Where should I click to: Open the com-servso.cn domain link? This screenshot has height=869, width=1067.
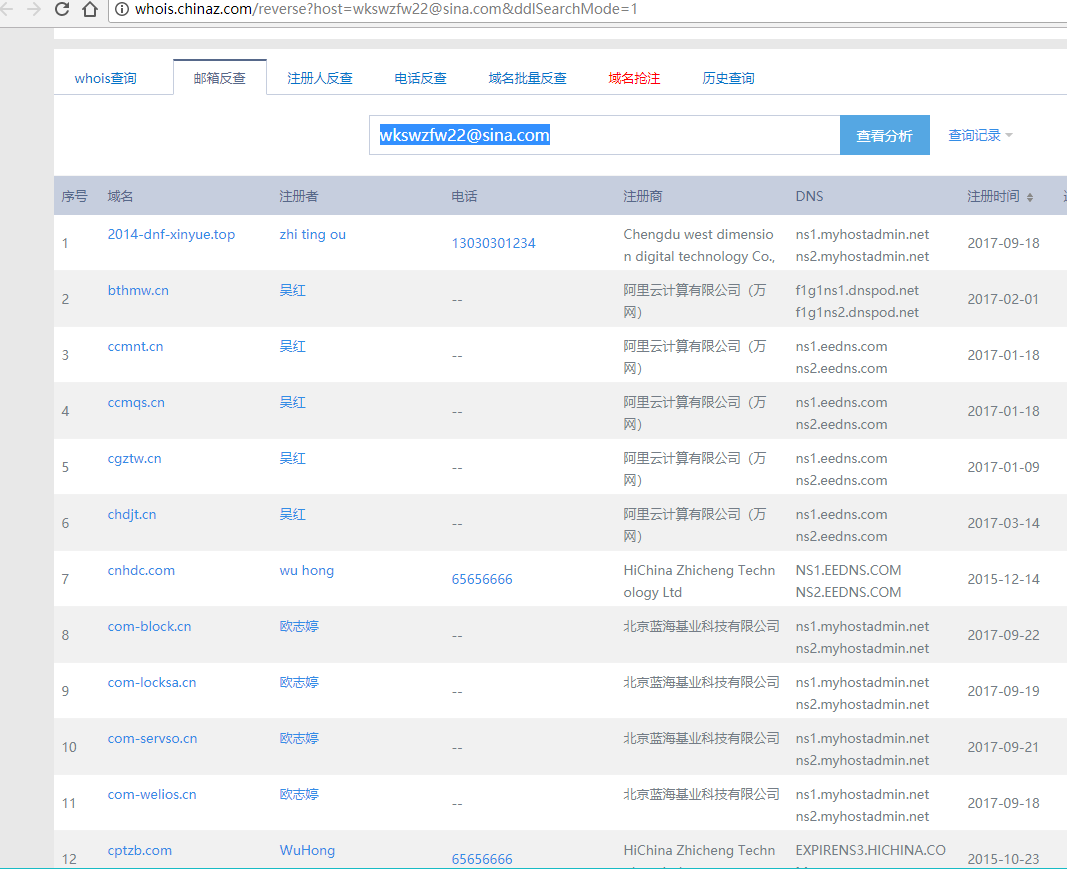point(152,738)
